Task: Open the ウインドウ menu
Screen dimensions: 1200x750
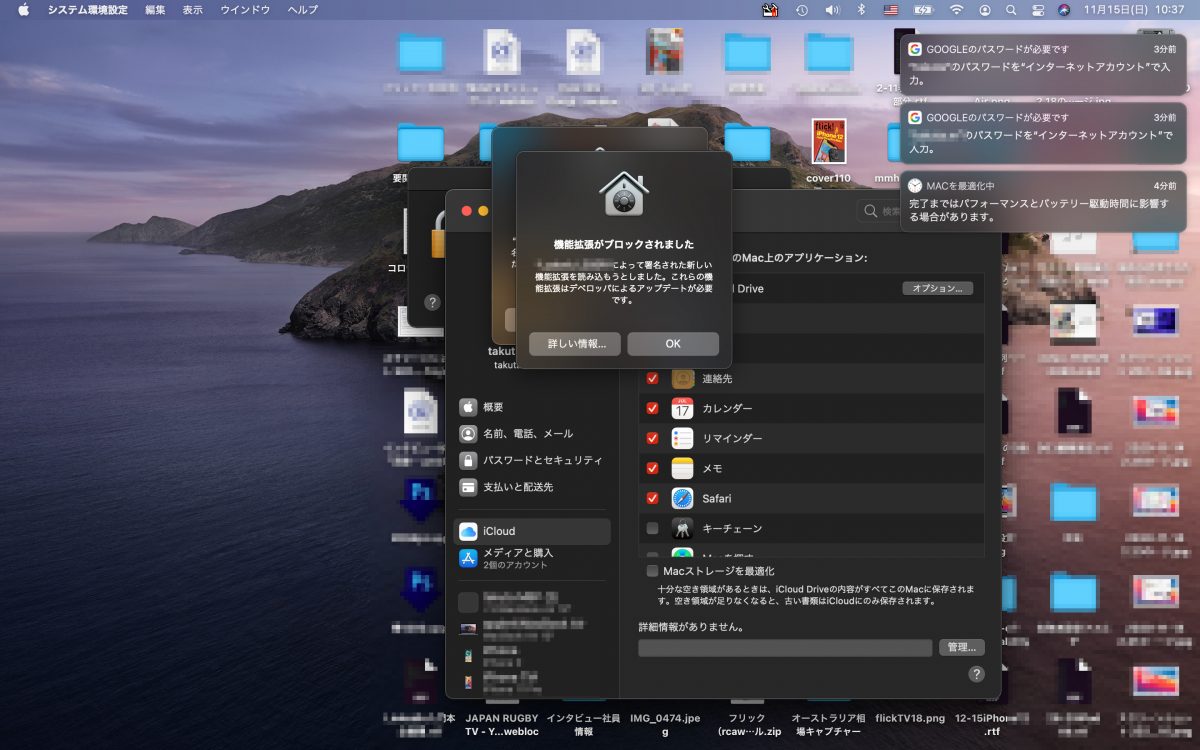Action: pyautogui.click(x=245, y=10)
